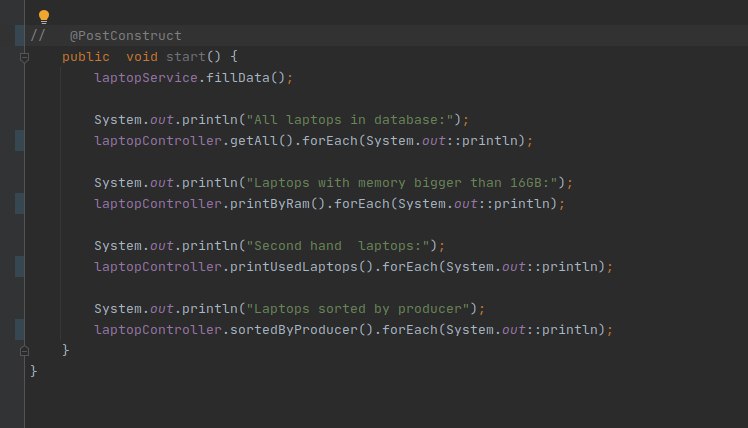Click the 'void' keyword
Viewport: 748px width, 428px height.
coord(142,57)
